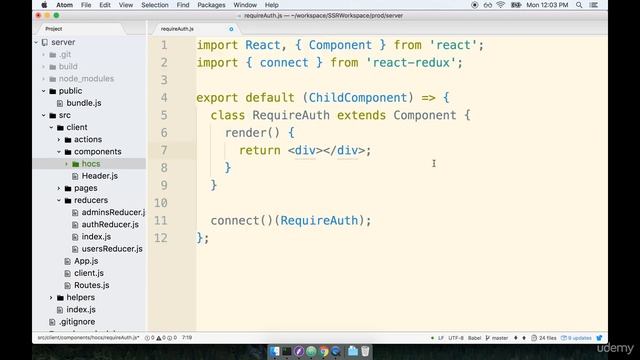Open the Window menu
Screen dimensions: 640x360
[245, 5]
